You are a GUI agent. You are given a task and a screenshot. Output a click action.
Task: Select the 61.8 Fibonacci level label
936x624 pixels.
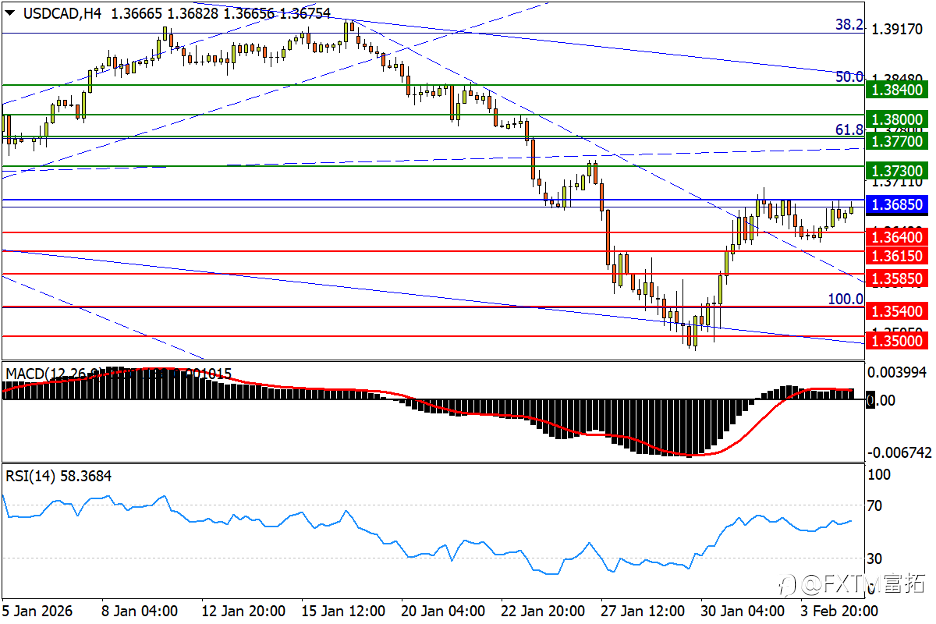click(849, 130)
